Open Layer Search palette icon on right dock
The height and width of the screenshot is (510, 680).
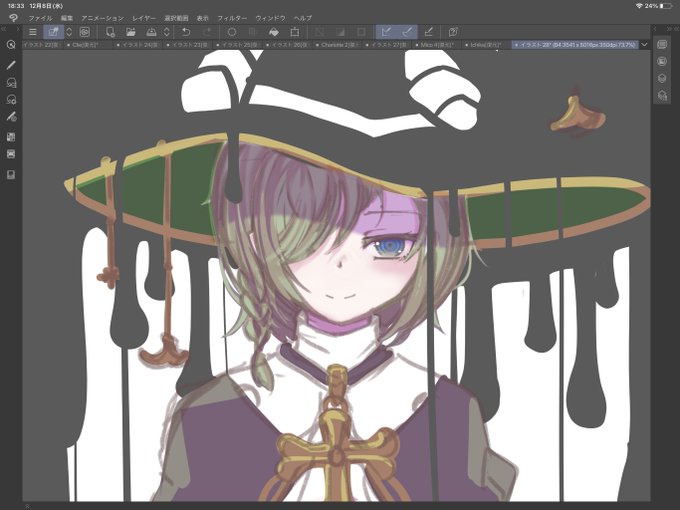(662, 95)
